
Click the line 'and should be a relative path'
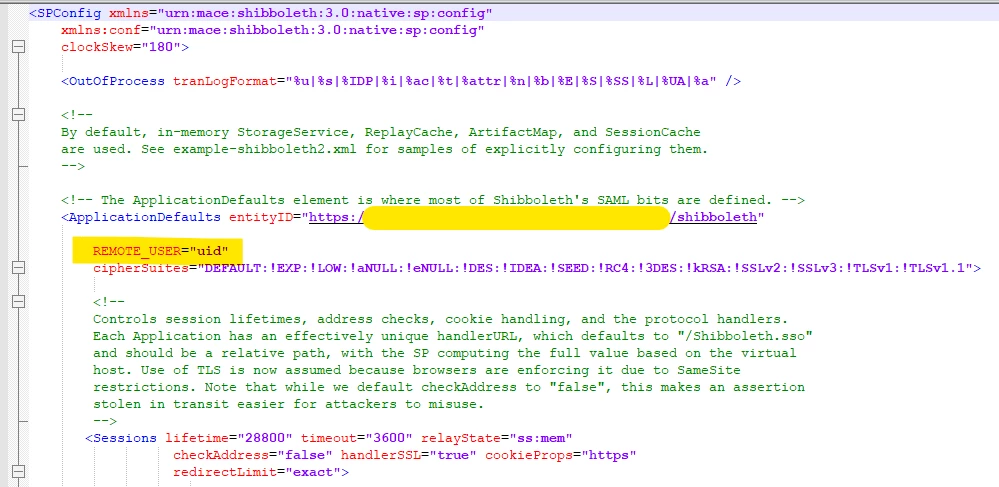445,353
